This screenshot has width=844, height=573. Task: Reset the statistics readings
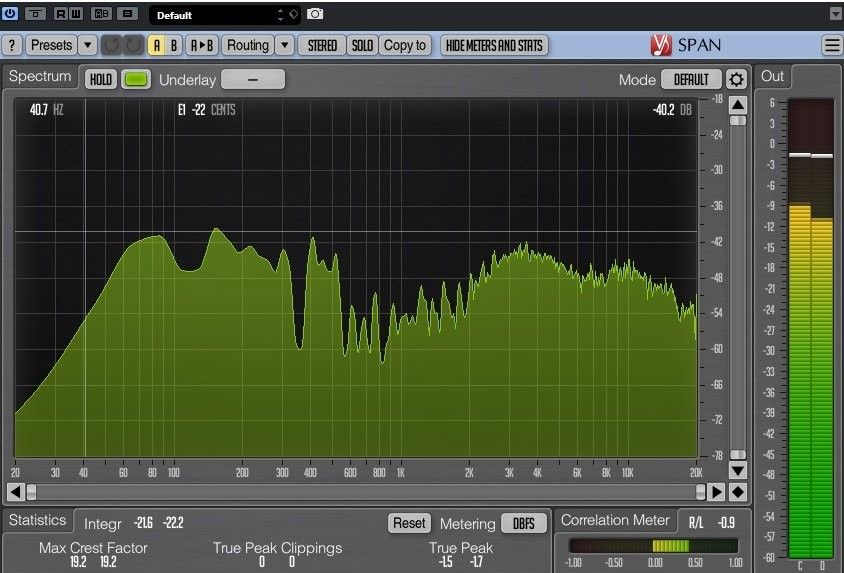pyautogui.click(x=408, y=523)
